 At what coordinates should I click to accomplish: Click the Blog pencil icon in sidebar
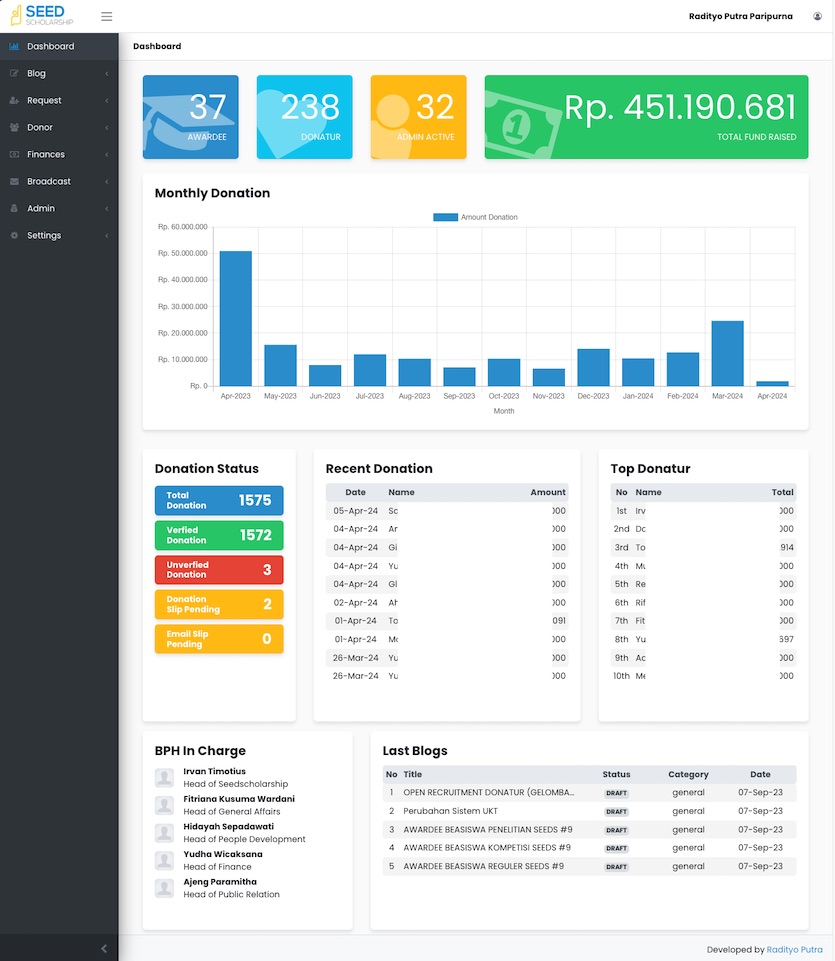point(14,72)
